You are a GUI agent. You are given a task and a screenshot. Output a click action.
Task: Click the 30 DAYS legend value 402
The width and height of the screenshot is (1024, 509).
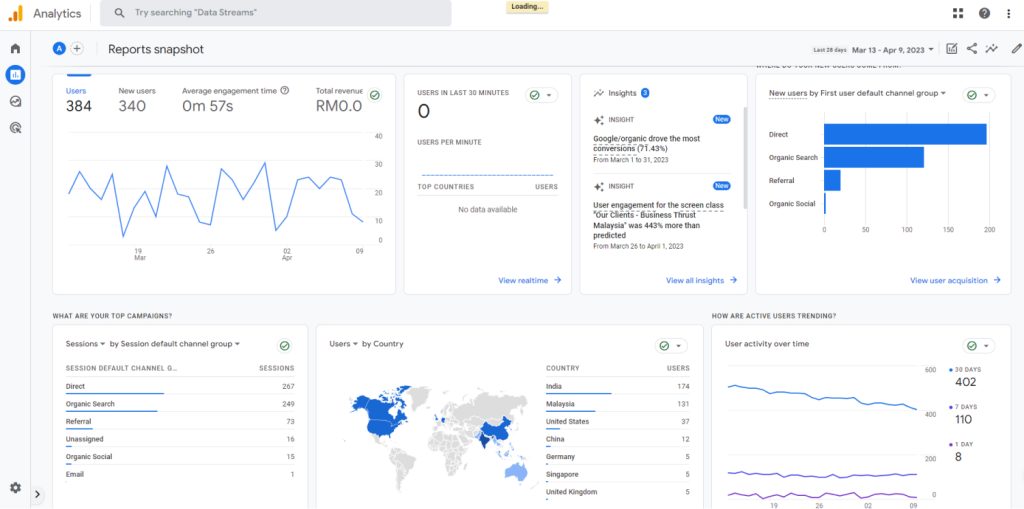[965, 382]
